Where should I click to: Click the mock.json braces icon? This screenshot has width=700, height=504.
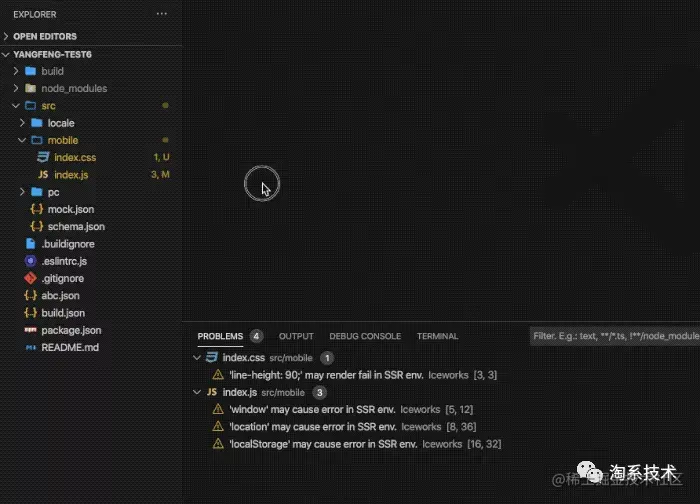[x=37, y=209]
